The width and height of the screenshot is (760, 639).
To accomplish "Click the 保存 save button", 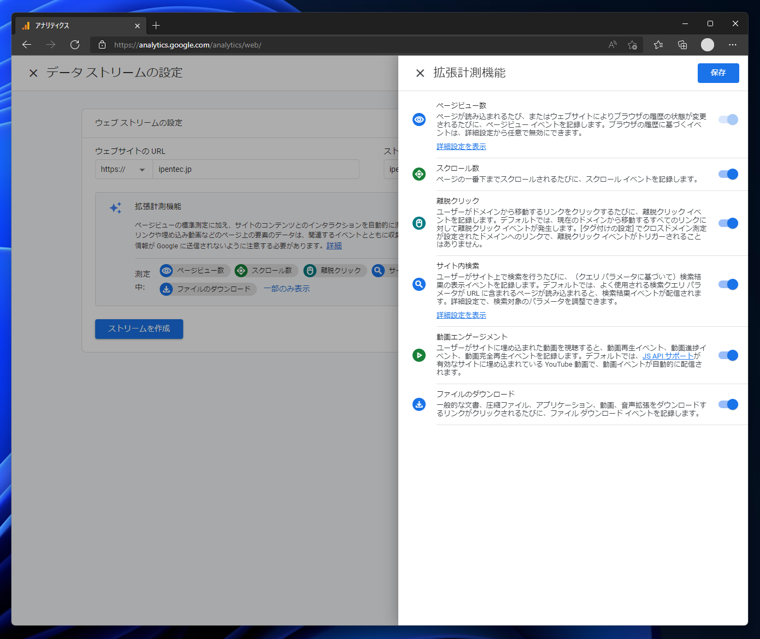I will point(718,73).
